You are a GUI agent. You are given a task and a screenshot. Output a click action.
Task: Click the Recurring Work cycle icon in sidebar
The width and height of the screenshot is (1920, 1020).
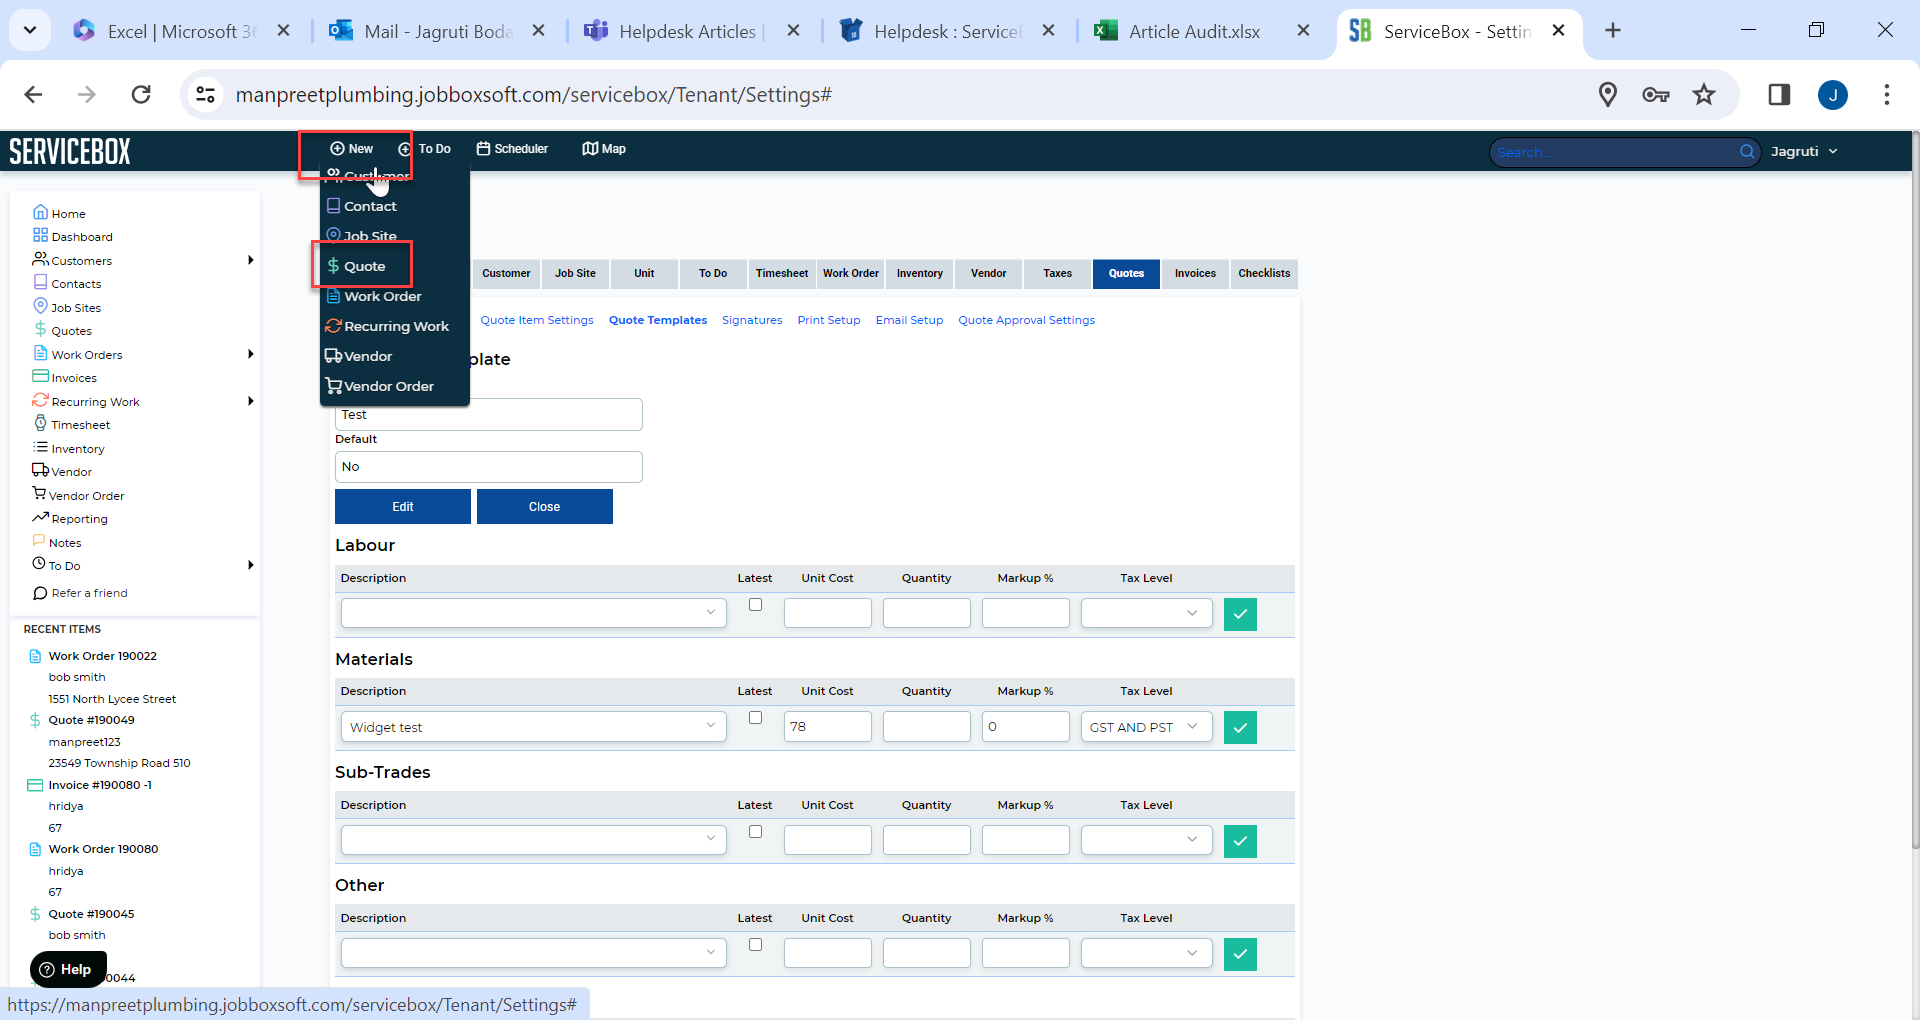click(x=40, y=400)
